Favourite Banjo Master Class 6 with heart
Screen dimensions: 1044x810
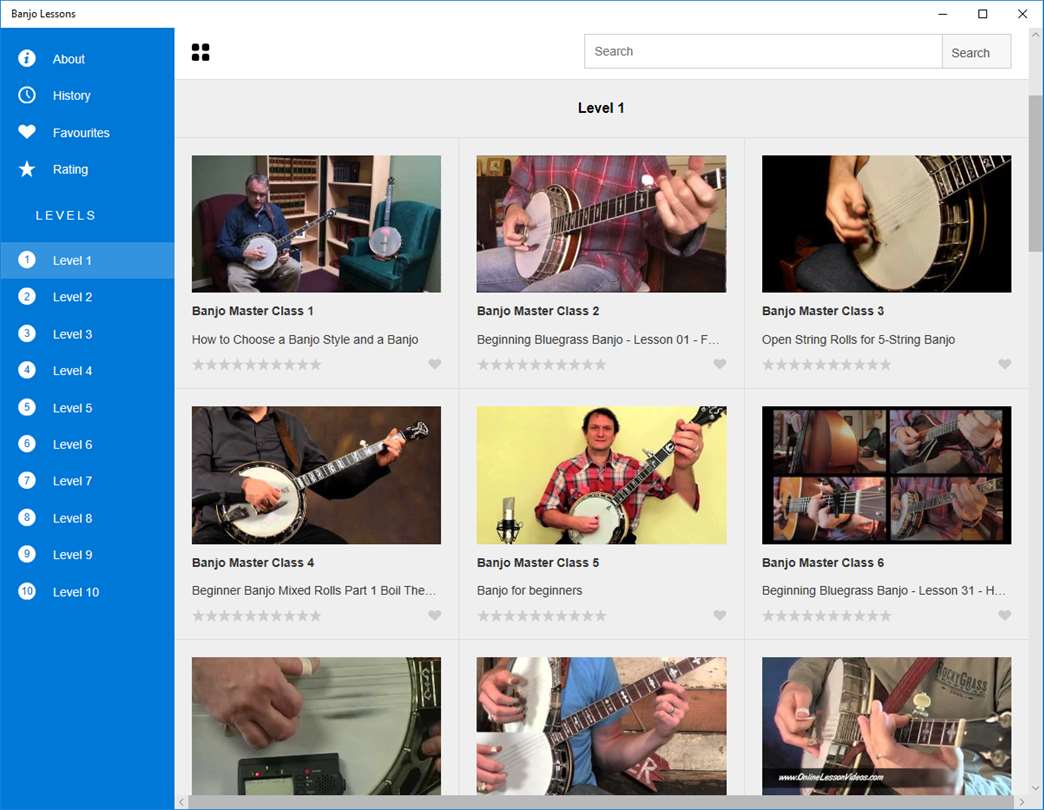tap(1005, 615)
